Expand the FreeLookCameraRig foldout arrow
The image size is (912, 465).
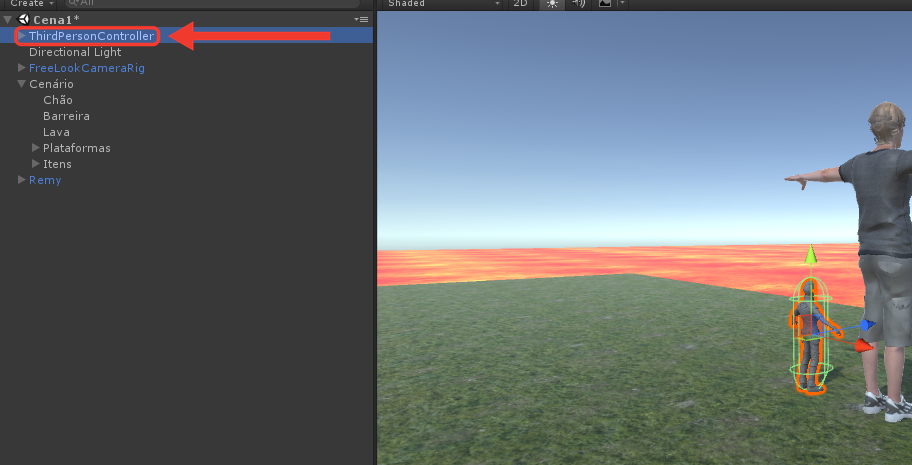pyautogui.click(x=22, y=68)
